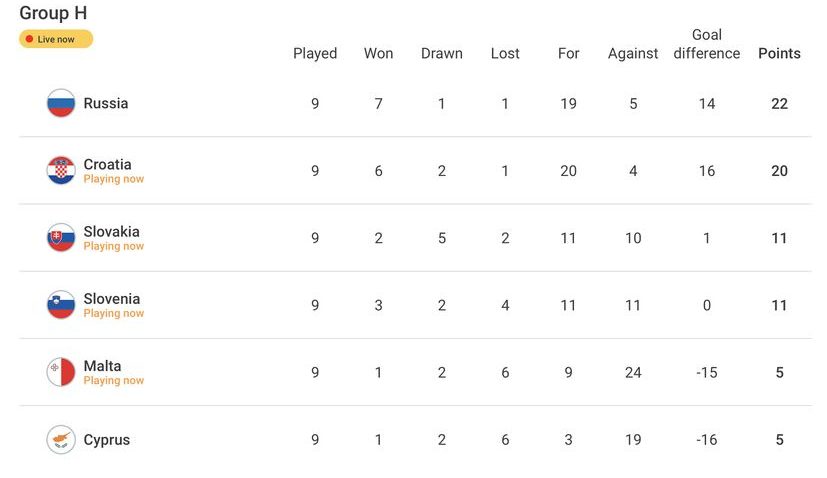Click the Won column header
The height and width of the screenshot is (478, 827).
pyautogui.click(x=378, y=53)
